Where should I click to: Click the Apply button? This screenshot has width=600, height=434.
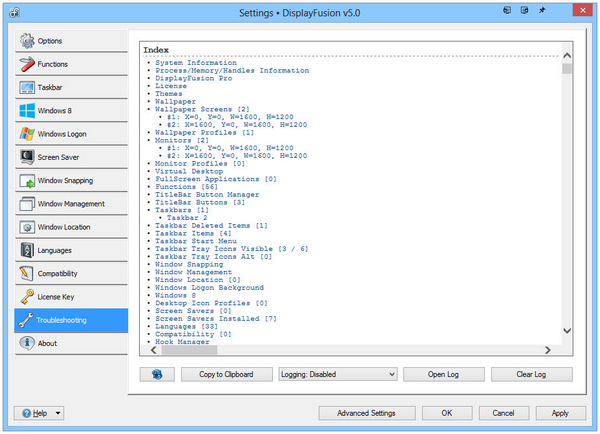point(560,413)
